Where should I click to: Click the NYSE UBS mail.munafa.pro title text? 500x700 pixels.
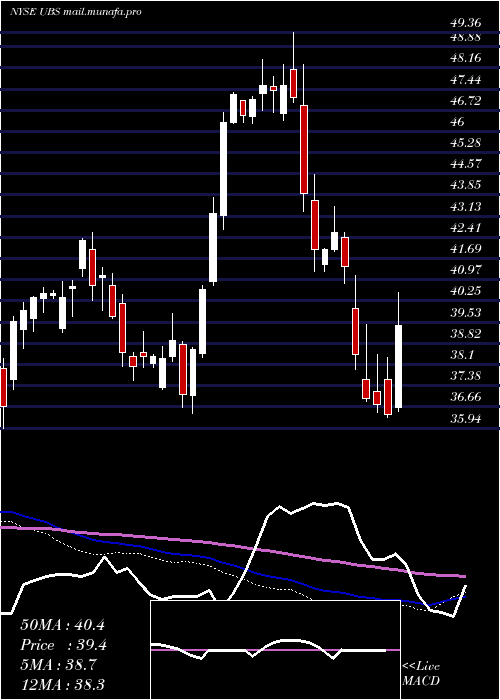(76, 12)
